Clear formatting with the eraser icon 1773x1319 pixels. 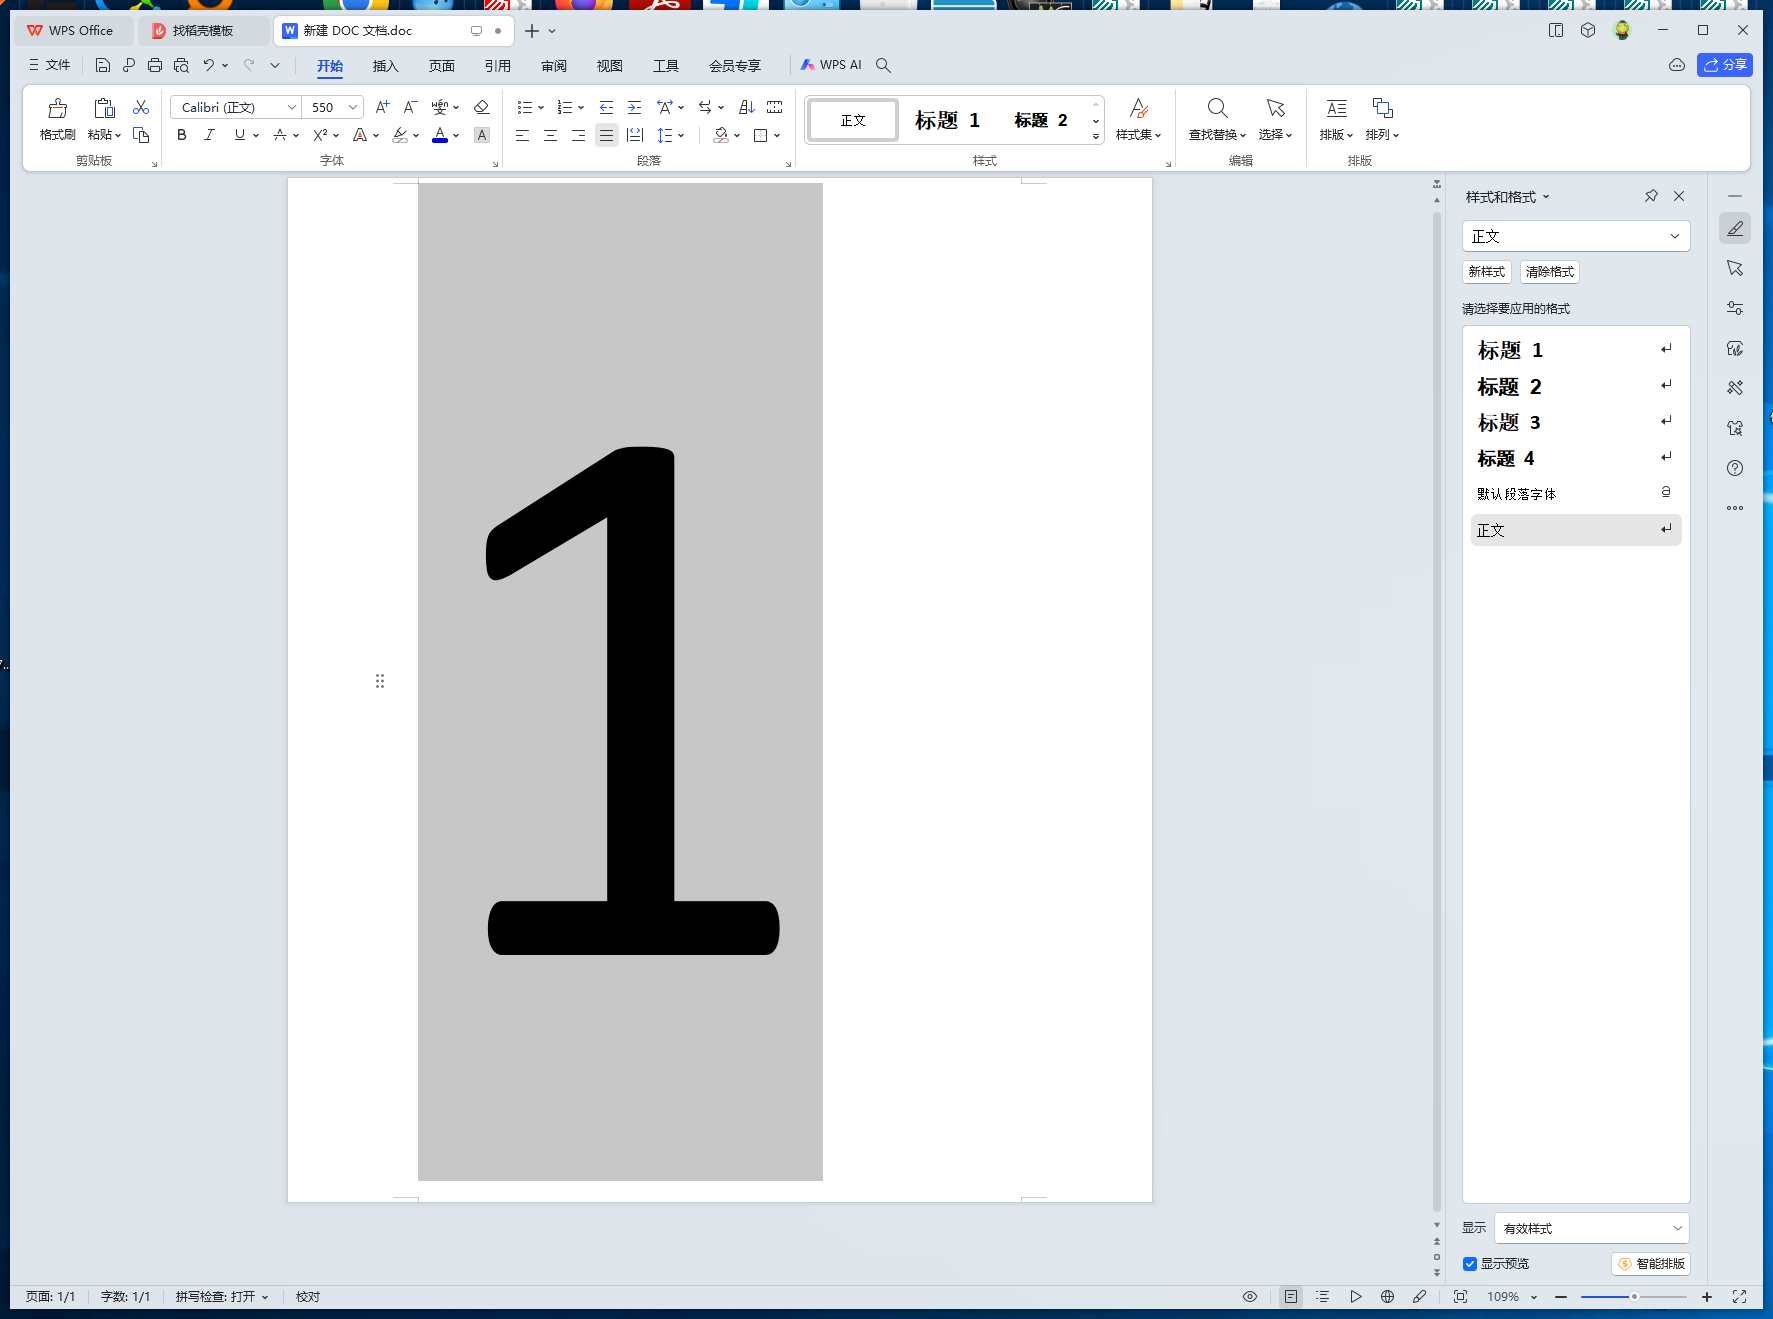pyautogui.click(x=481, y=107)
